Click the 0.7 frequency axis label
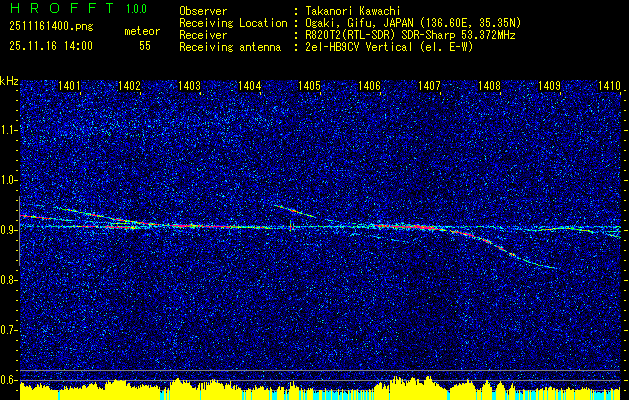 tap(9, 330)
